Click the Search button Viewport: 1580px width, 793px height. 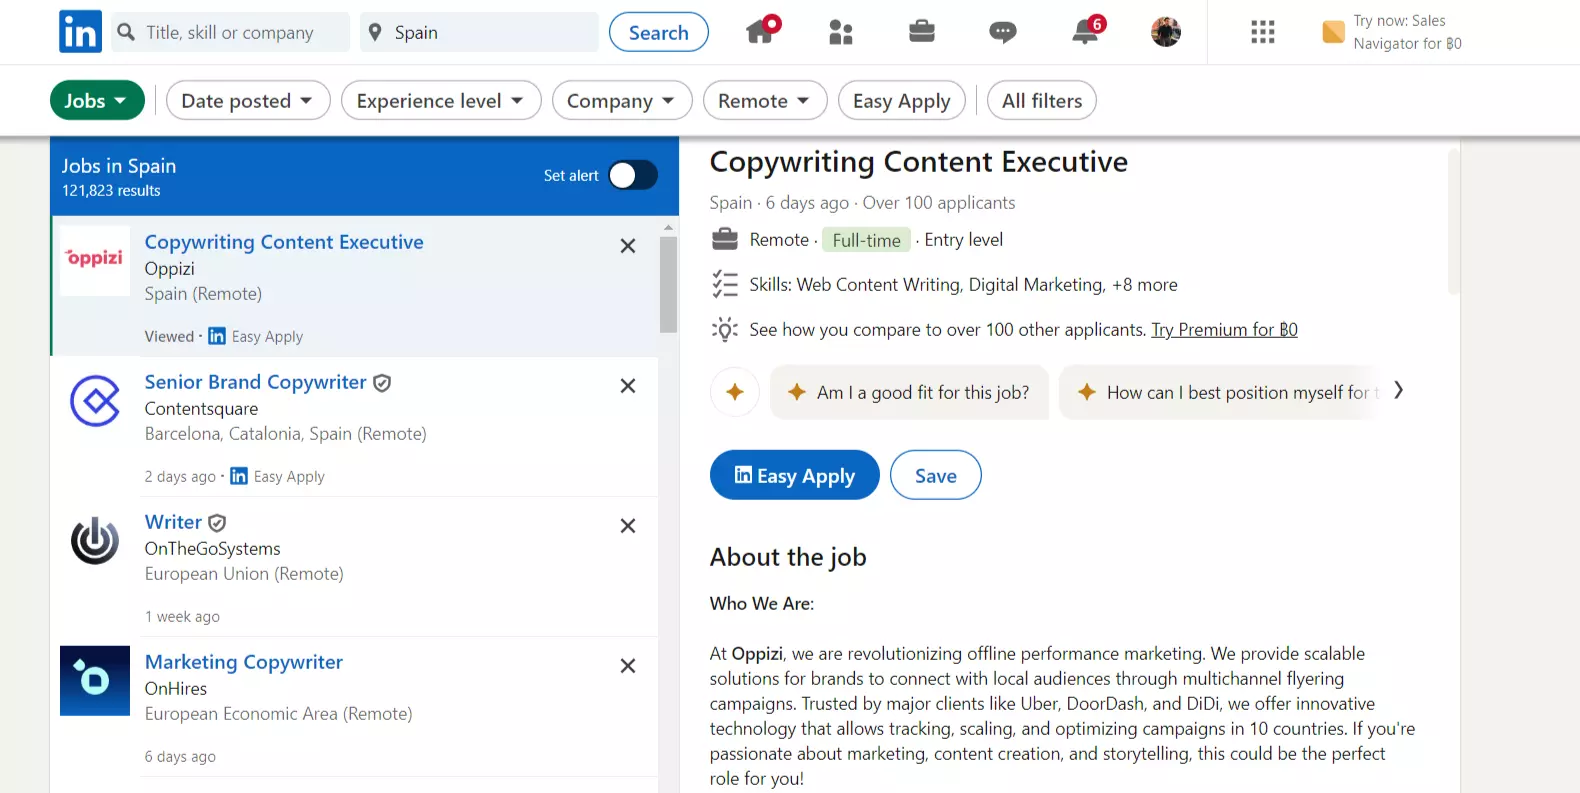(x=659, y=32)
